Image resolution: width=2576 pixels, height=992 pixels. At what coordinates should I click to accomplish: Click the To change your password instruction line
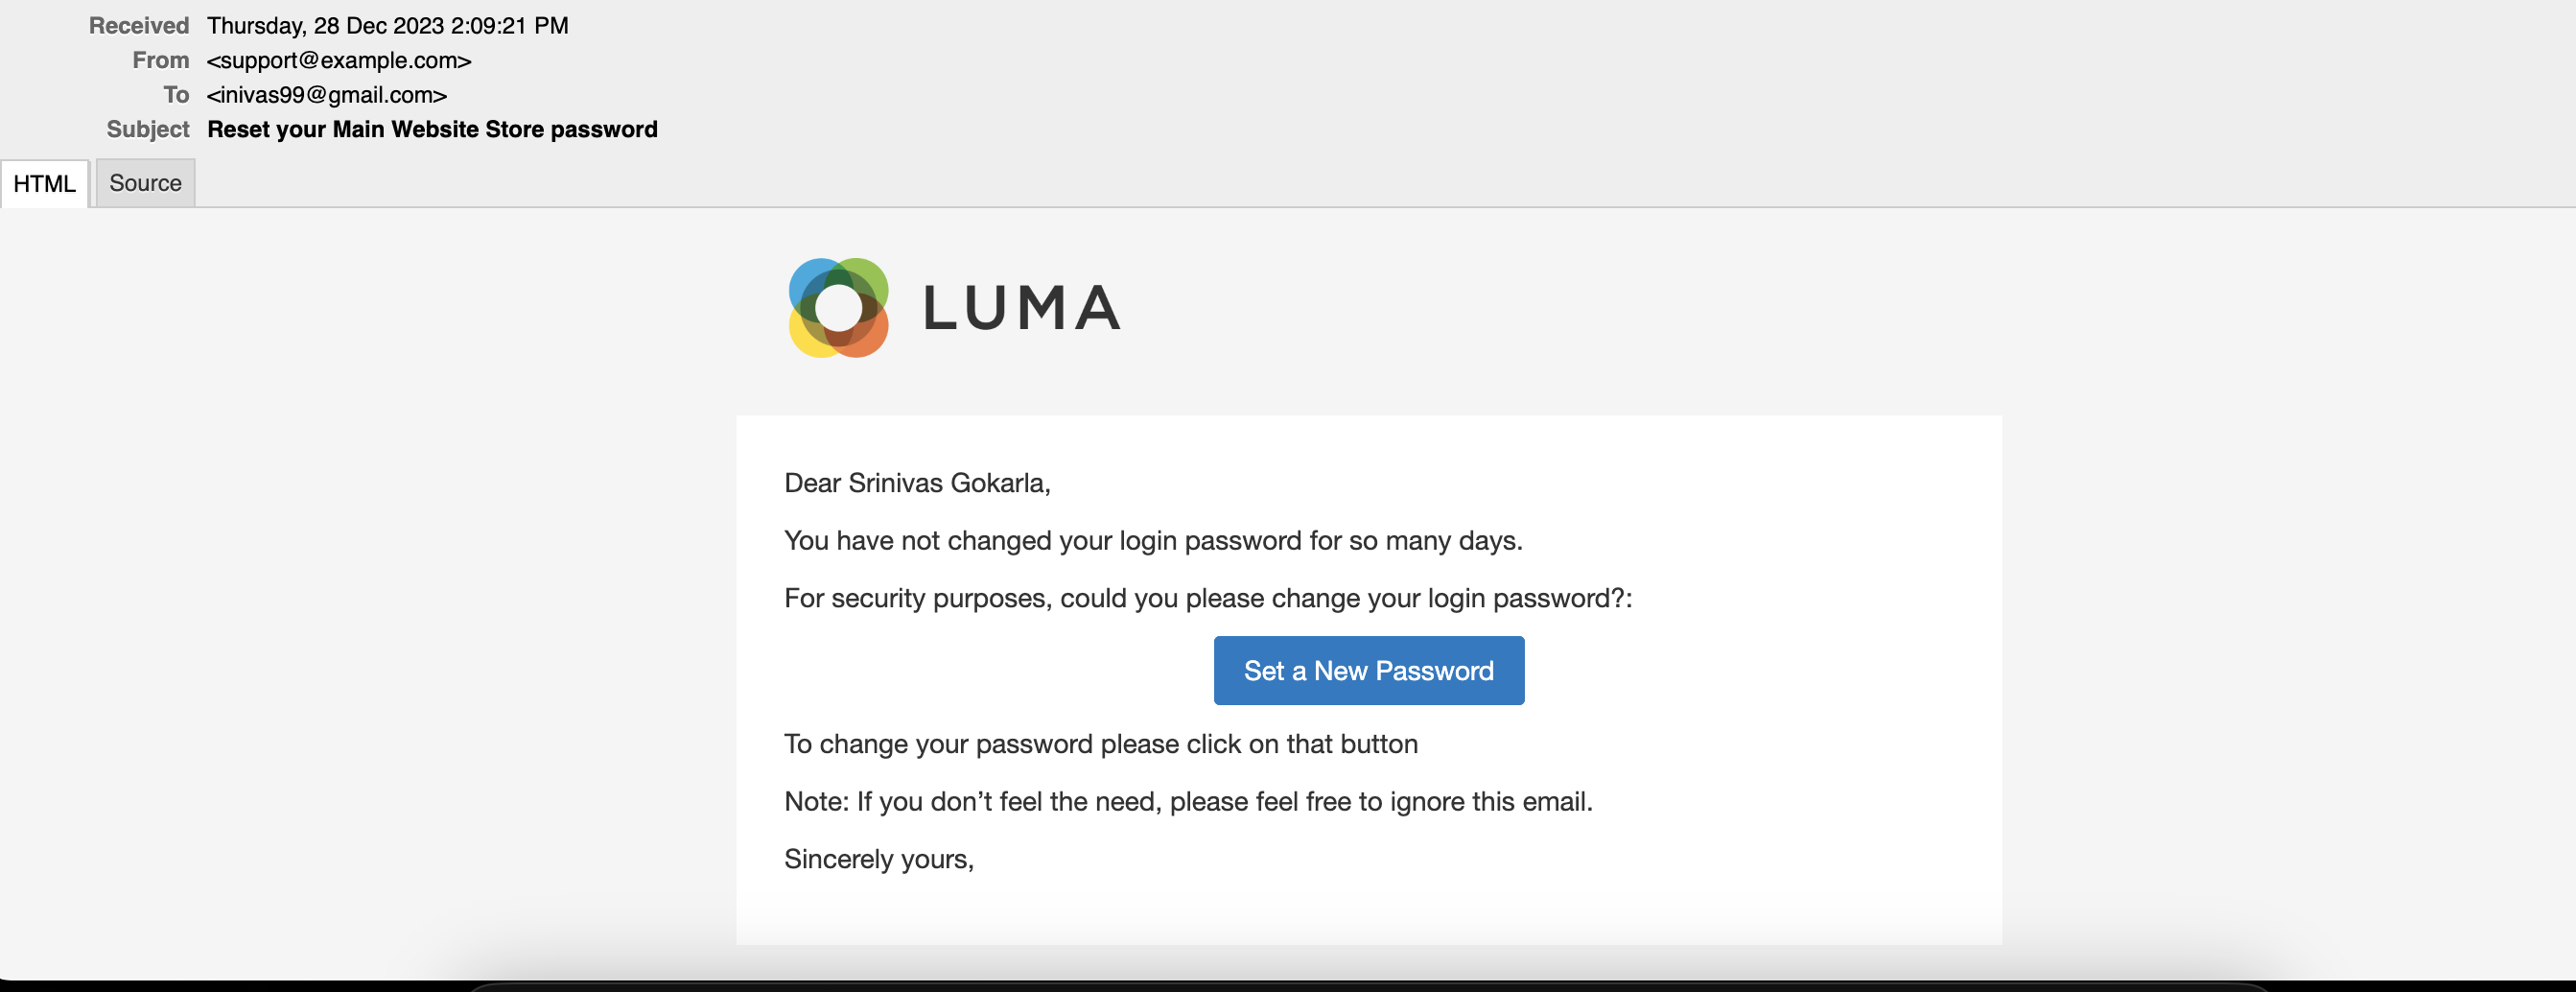coord(1100,744)
